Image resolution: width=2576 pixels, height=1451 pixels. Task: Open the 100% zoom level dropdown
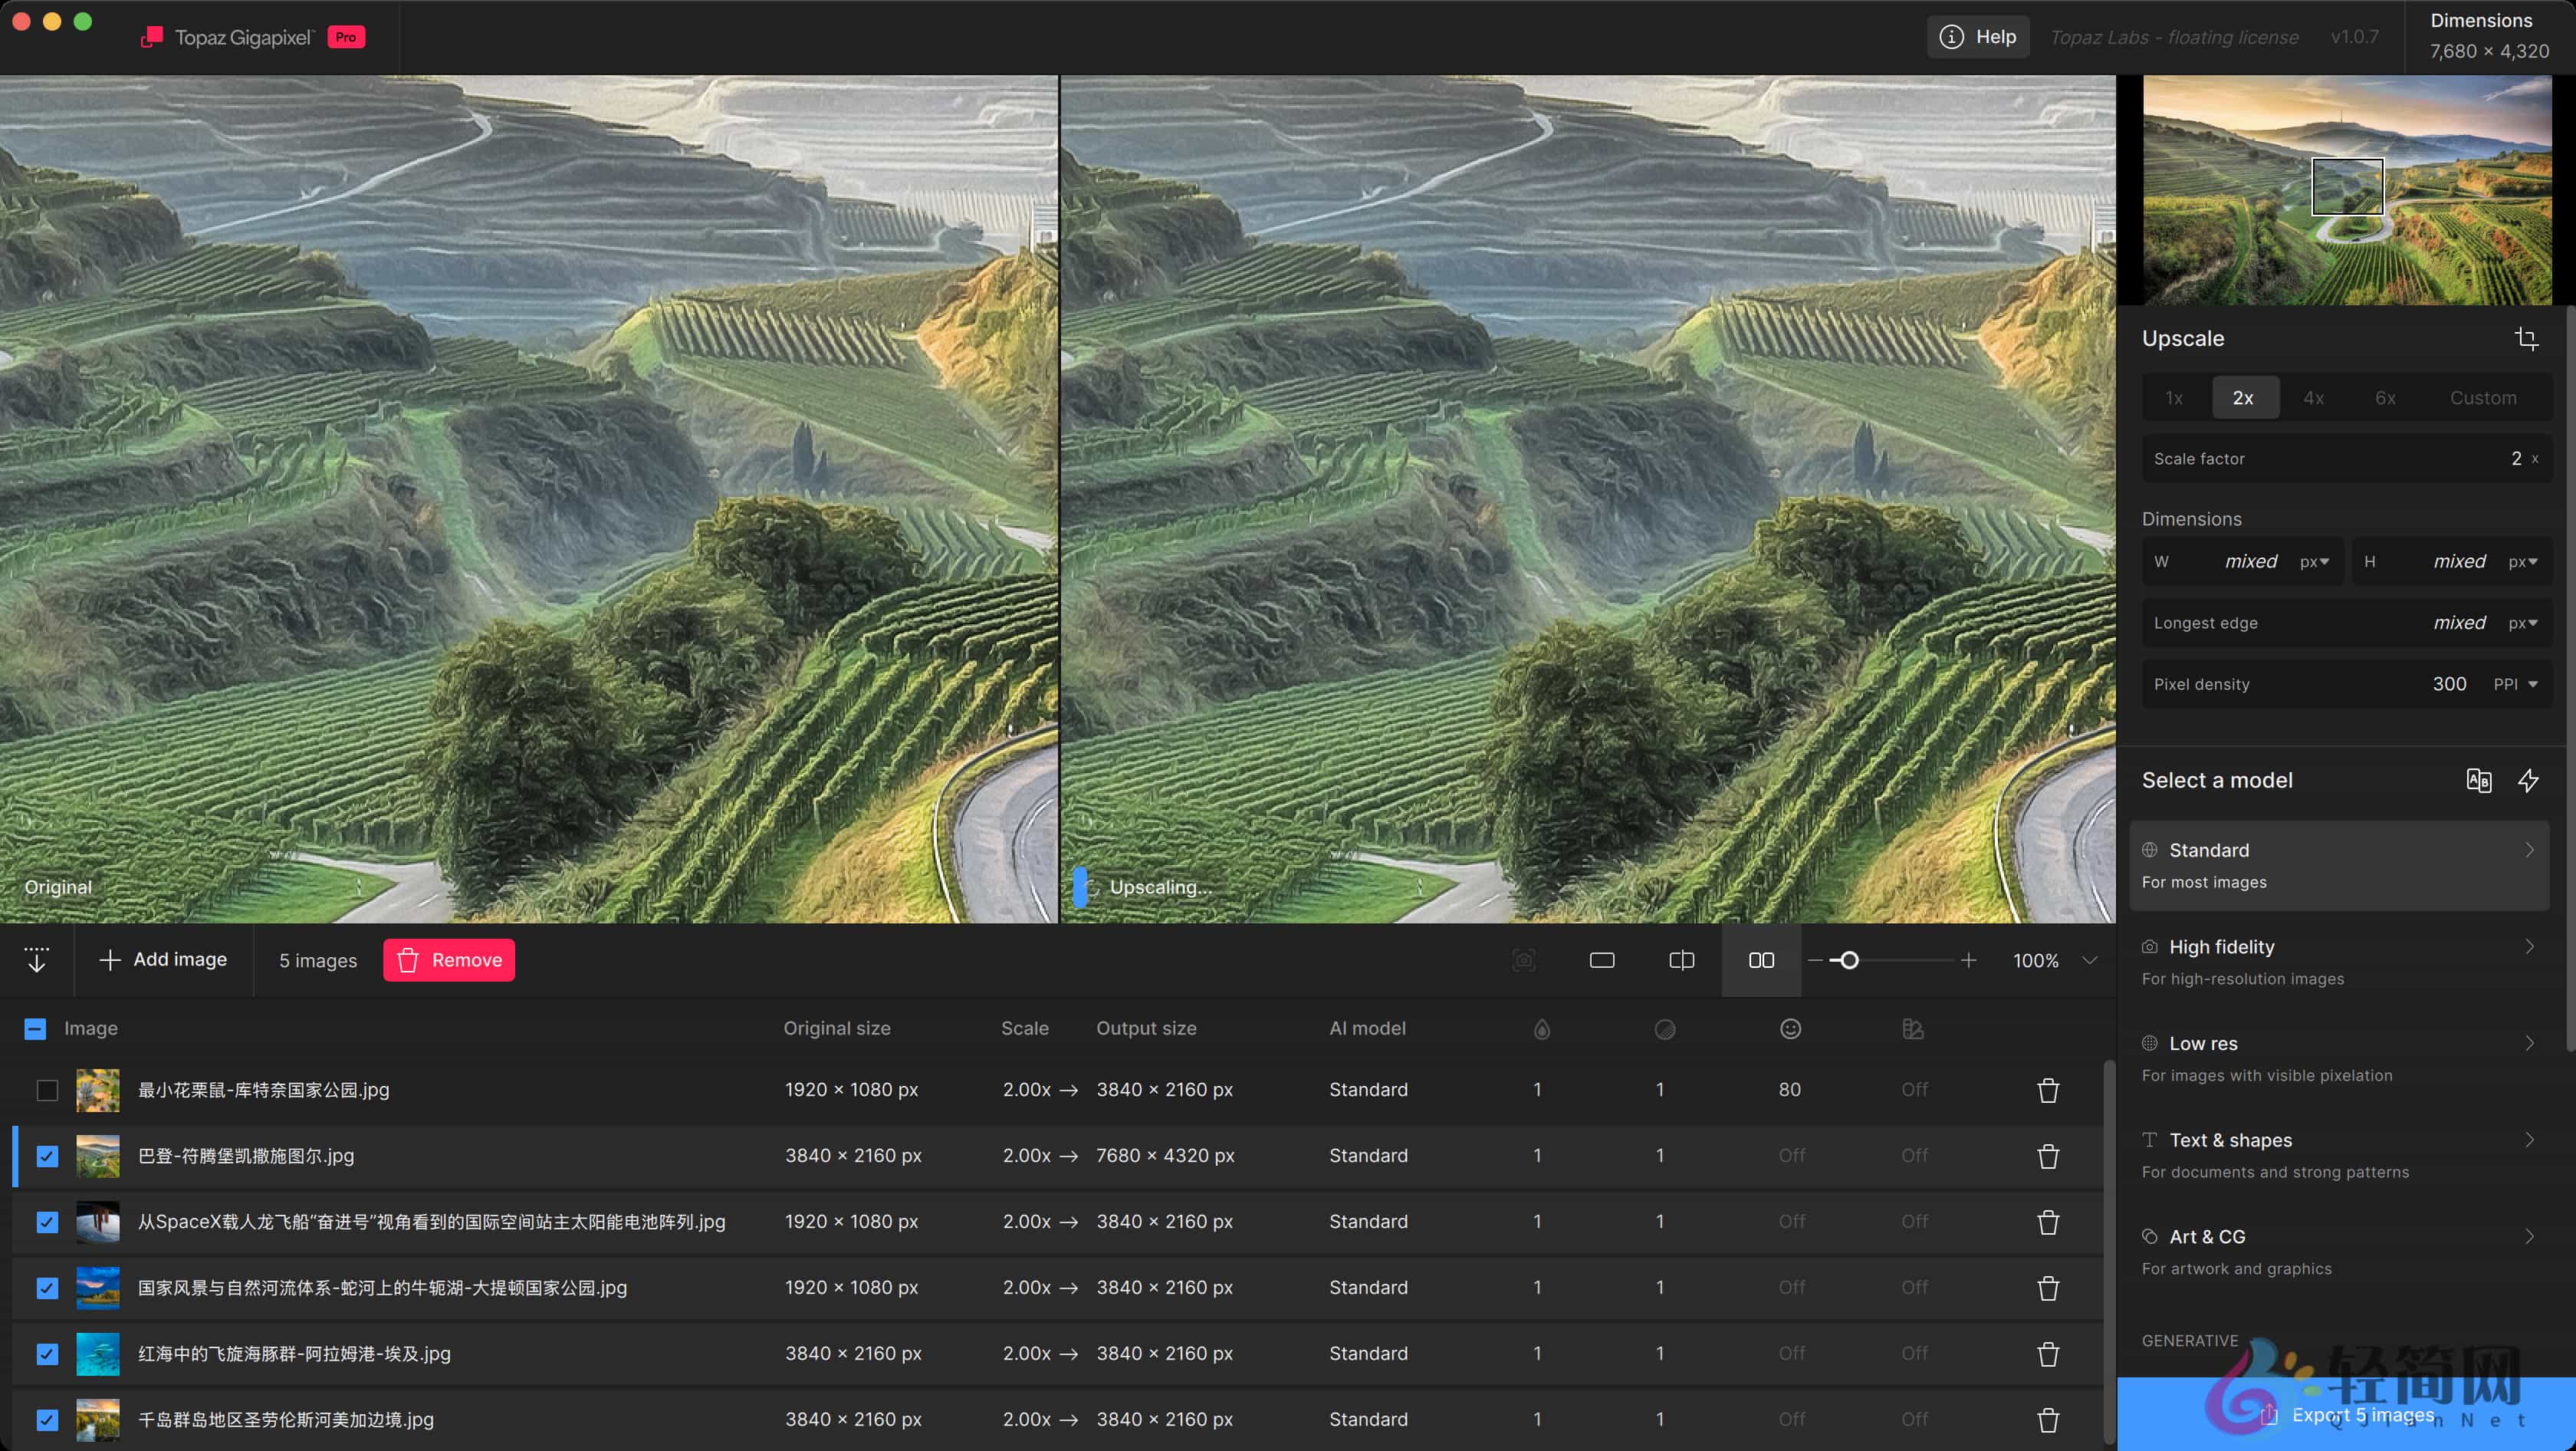[2089, 960]
